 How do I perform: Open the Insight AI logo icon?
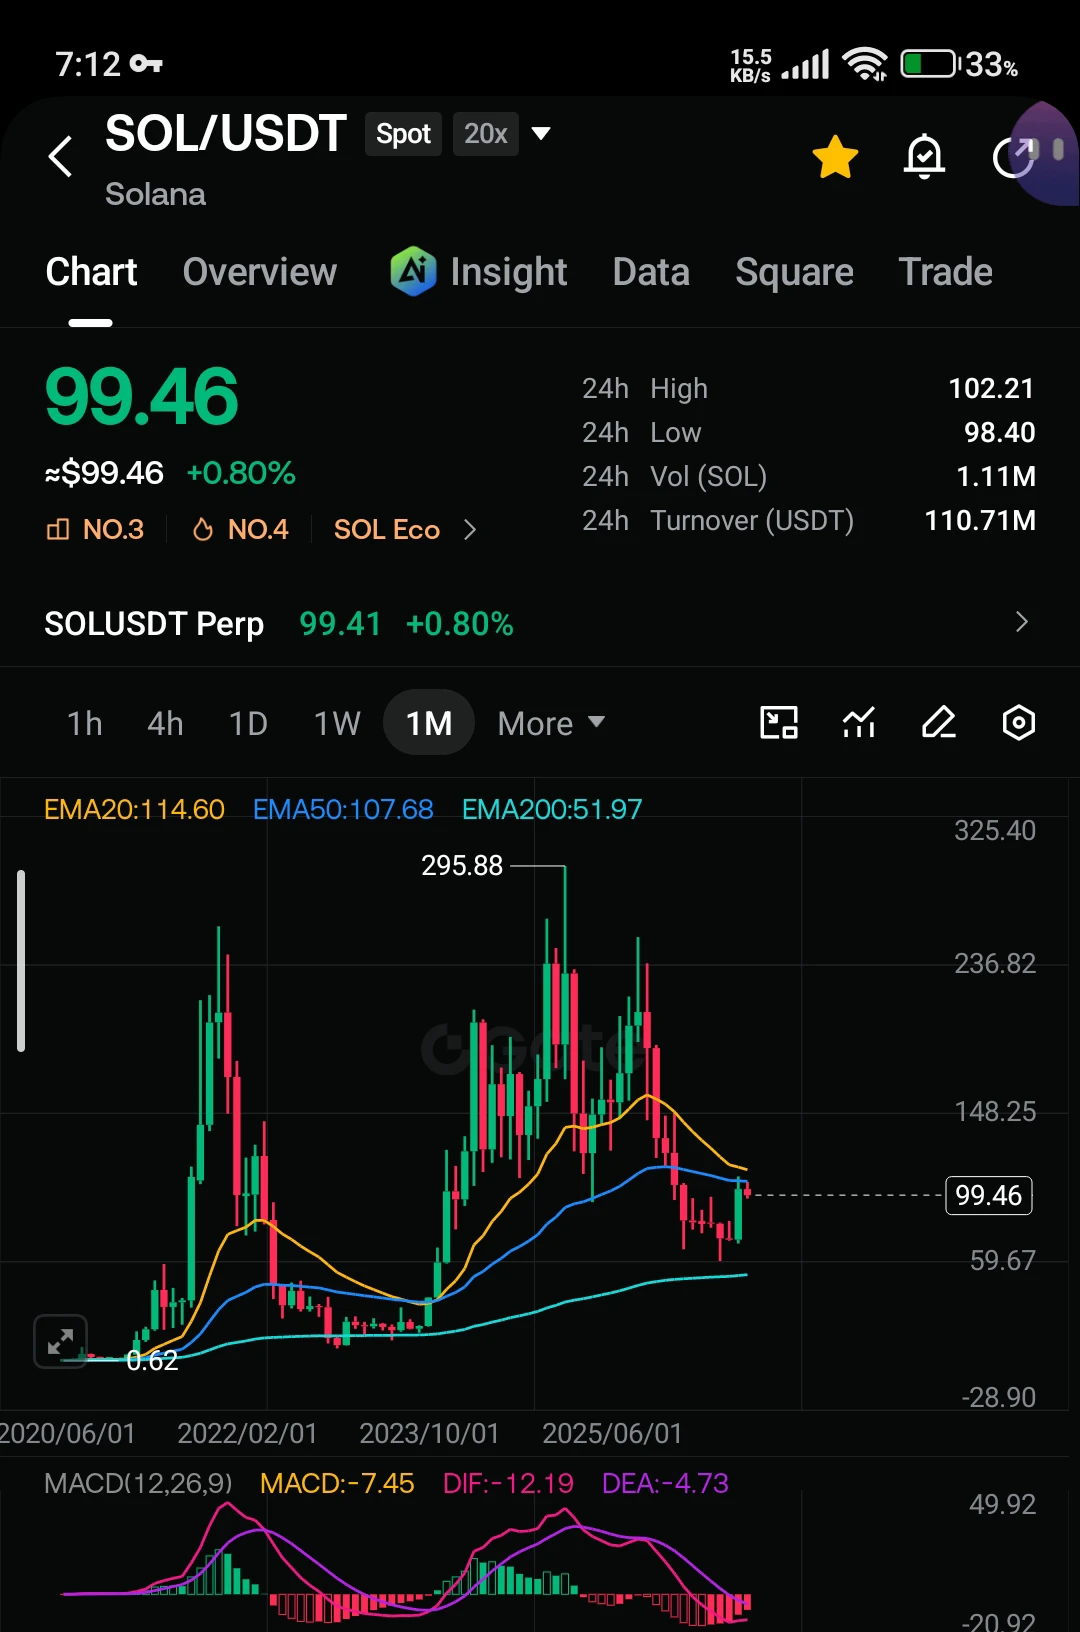[x=413, y=271]
